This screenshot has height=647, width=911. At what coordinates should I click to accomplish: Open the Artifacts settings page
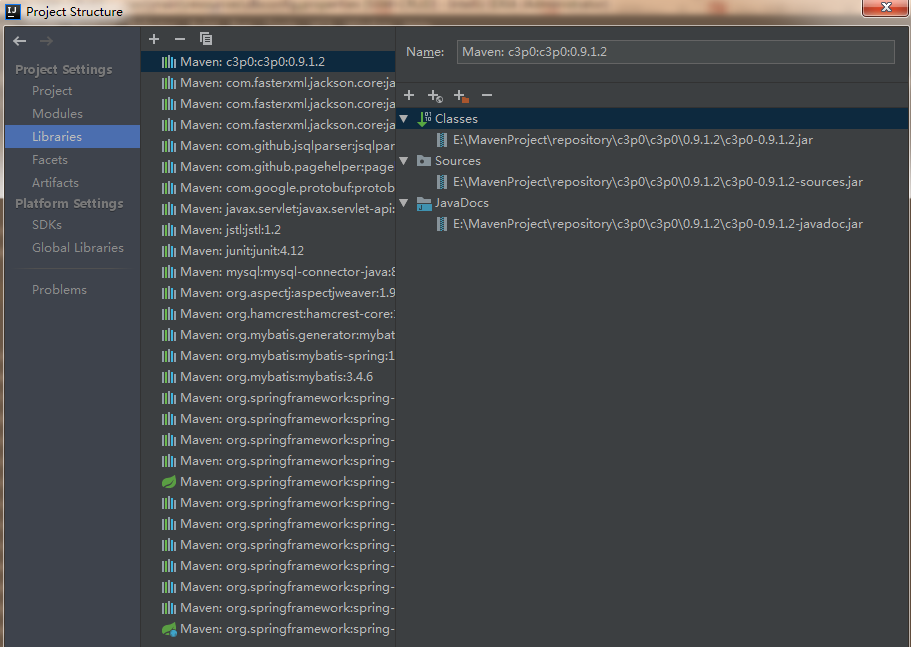pos(55,183)
